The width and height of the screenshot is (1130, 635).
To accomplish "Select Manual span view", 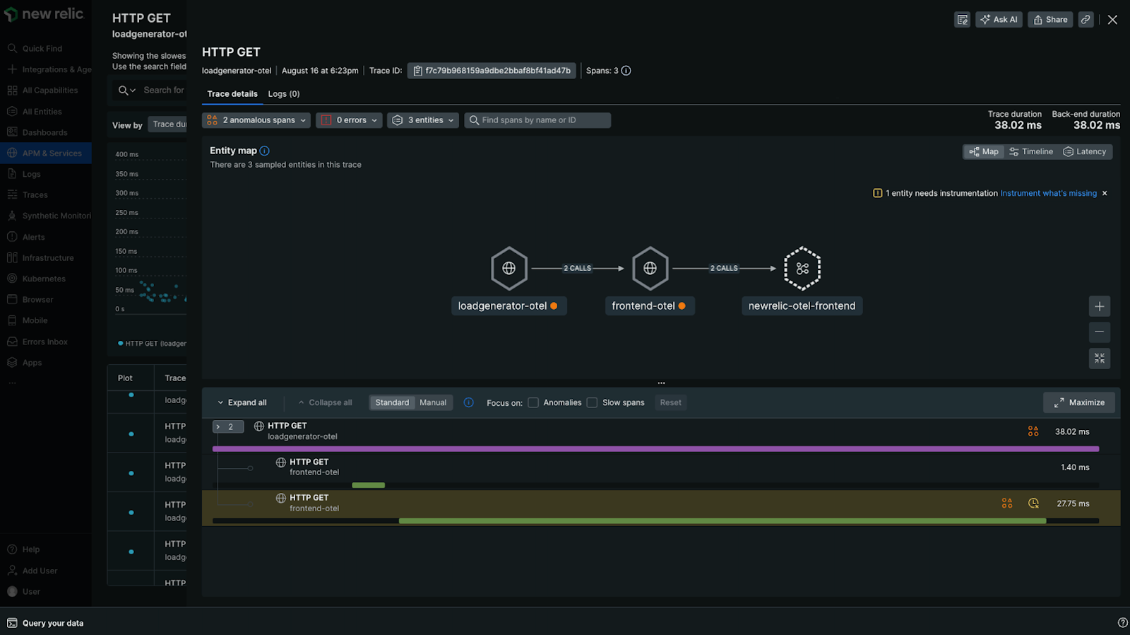I will point(432,402).
